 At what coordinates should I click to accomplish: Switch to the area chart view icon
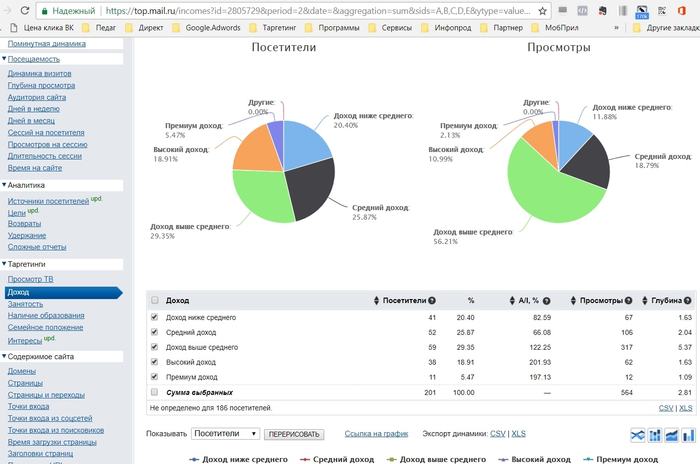click(x=671, y=435)
